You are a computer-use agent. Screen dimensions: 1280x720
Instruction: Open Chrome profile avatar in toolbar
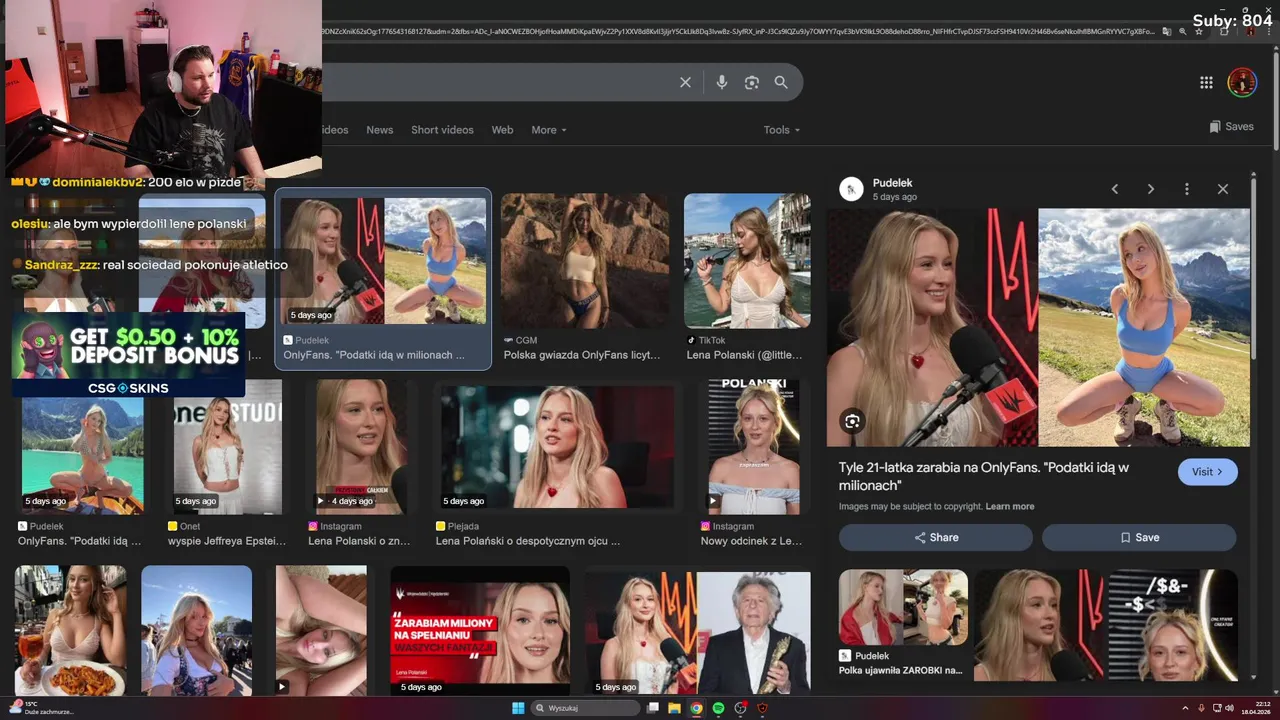[1250, 31]
